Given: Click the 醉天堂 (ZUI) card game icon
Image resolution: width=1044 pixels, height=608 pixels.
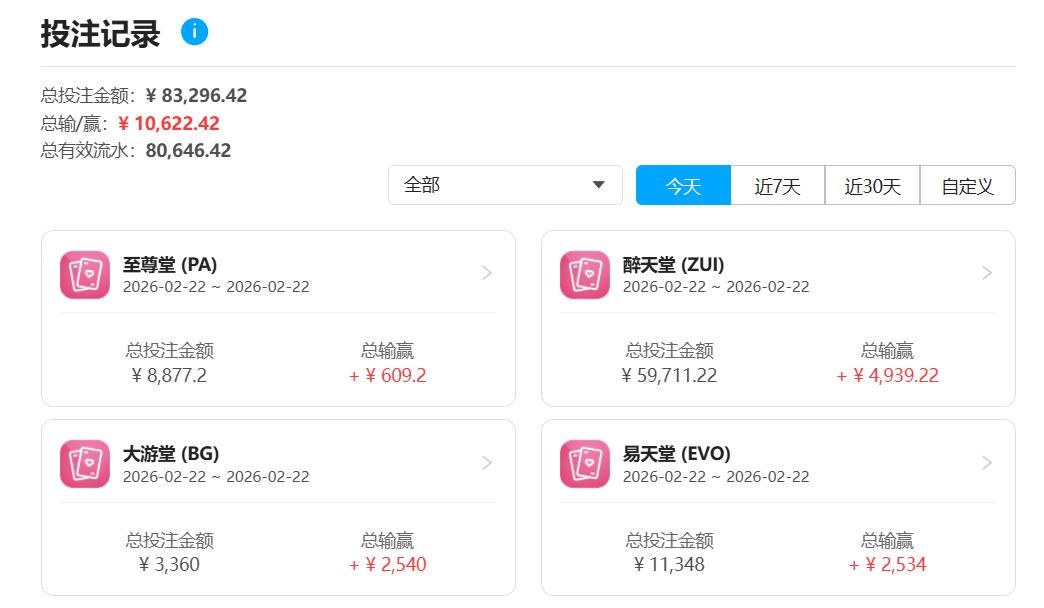Looking at the screenshot, I should click(x=585, y=274).
